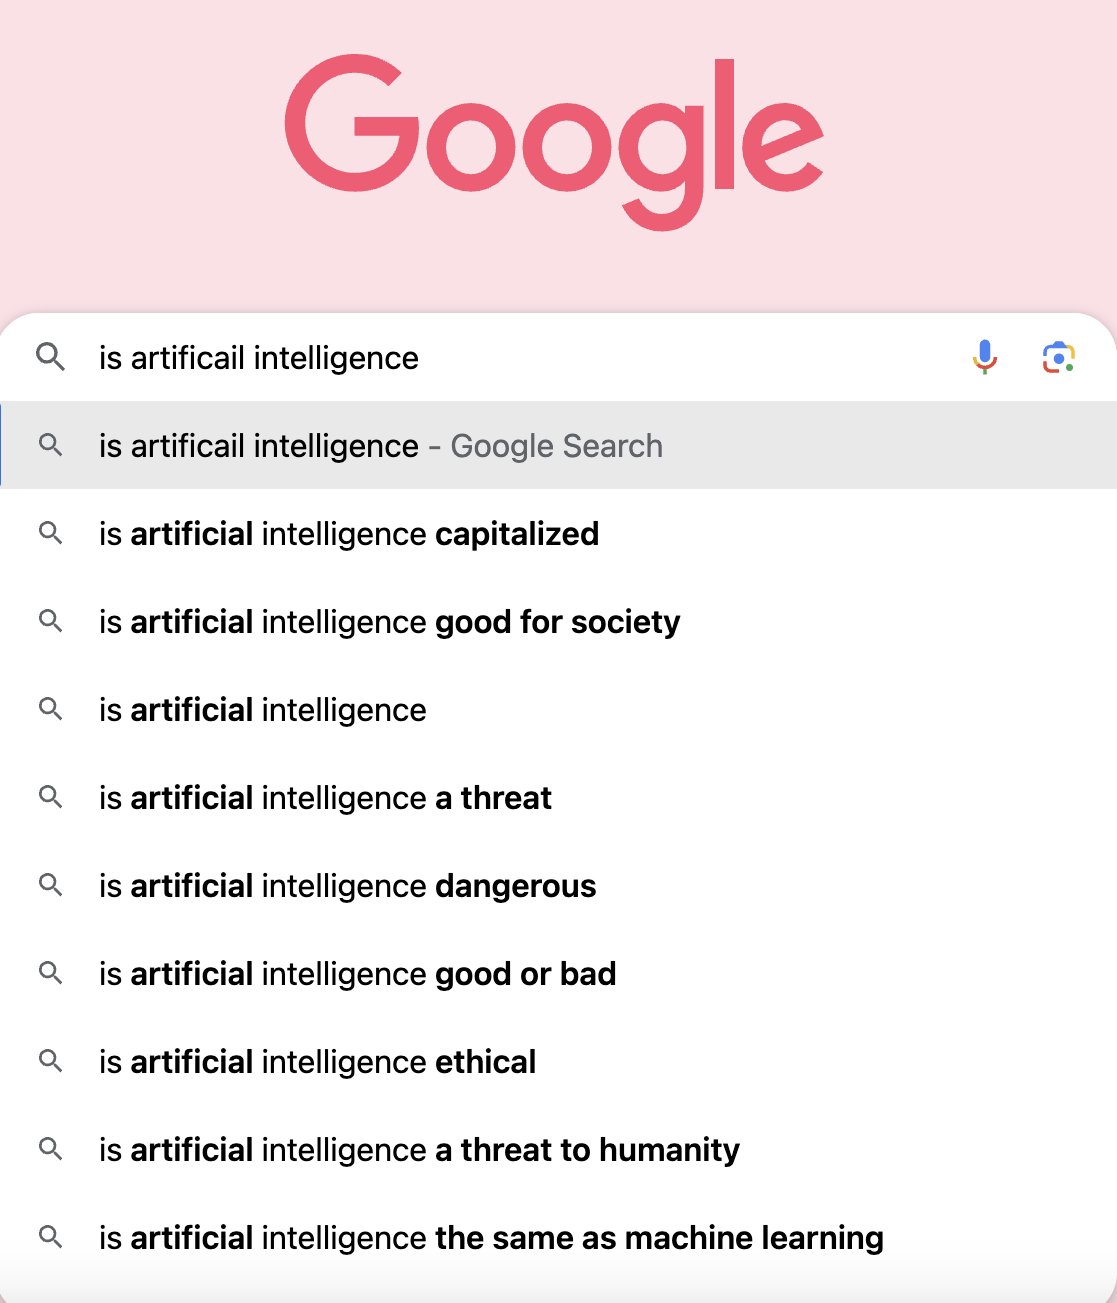Click the Google logo
Viewport: 1117px width, 1303px height.
554,138
